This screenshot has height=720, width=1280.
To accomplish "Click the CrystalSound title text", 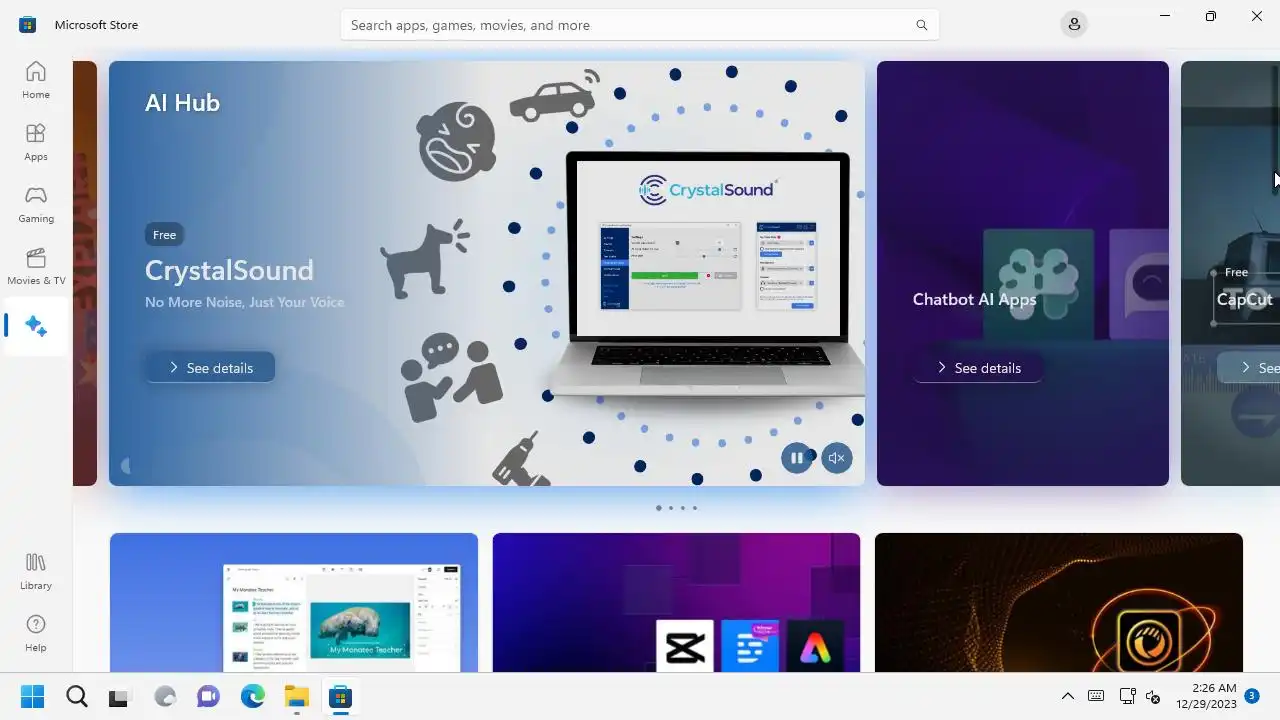I will (229, 270).
